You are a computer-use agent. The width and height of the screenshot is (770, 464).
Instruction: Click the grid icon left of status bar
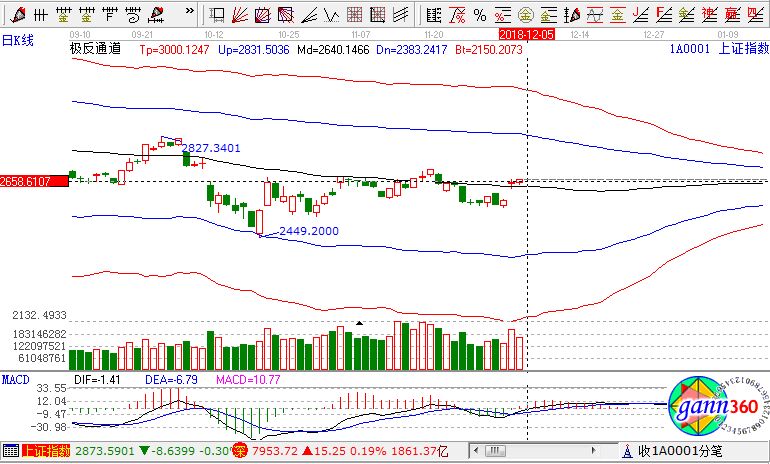(x=10, y=452)
